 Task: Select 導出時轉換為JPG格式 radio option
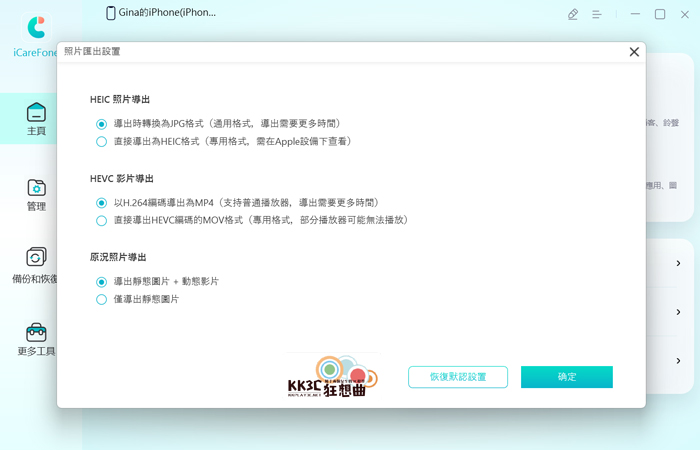click(x=101, y=124)
